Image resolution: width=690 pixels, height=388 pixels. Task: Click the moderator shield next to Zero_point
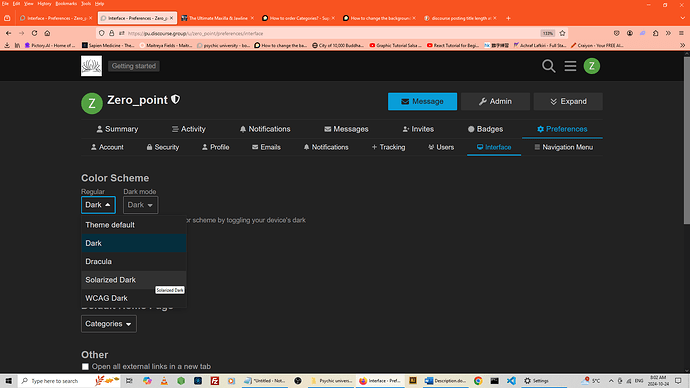pos(175,99)
